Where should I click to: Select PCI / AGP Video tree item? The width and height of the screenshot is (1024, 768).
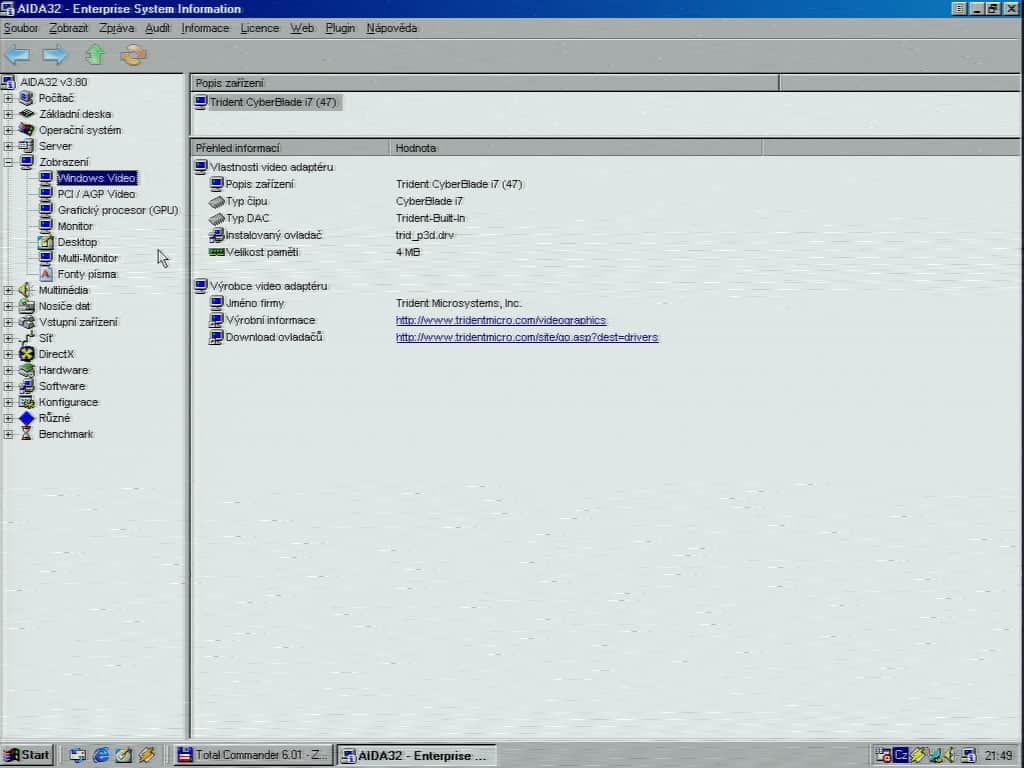coord(96,194)
